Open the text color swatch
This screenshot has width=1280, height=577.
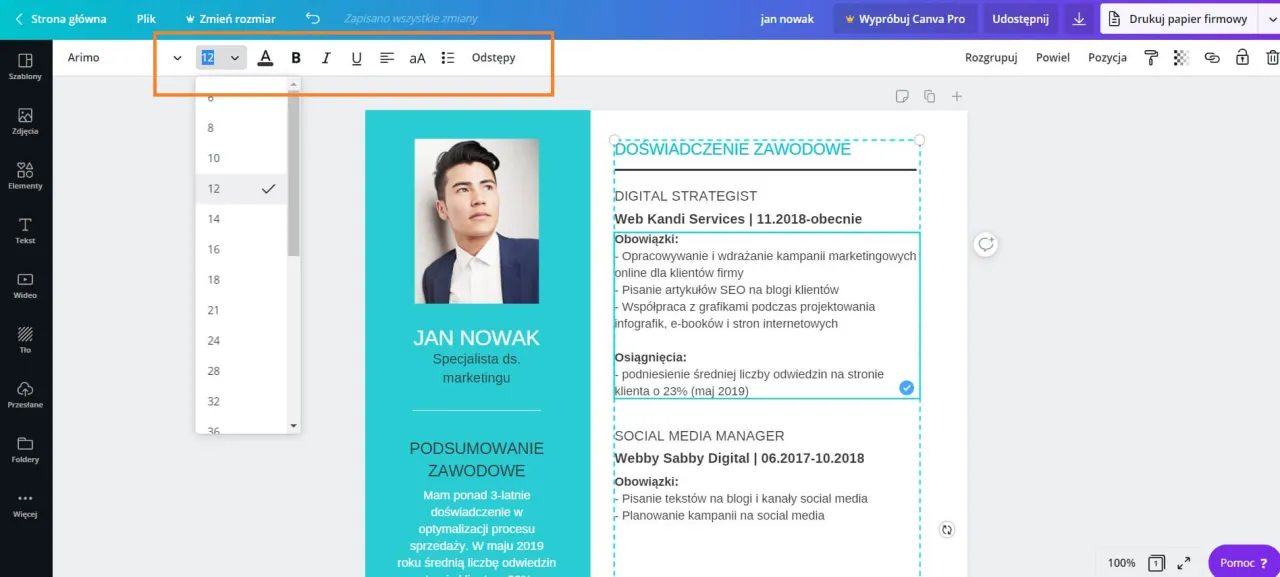click(x=265, y=58)
